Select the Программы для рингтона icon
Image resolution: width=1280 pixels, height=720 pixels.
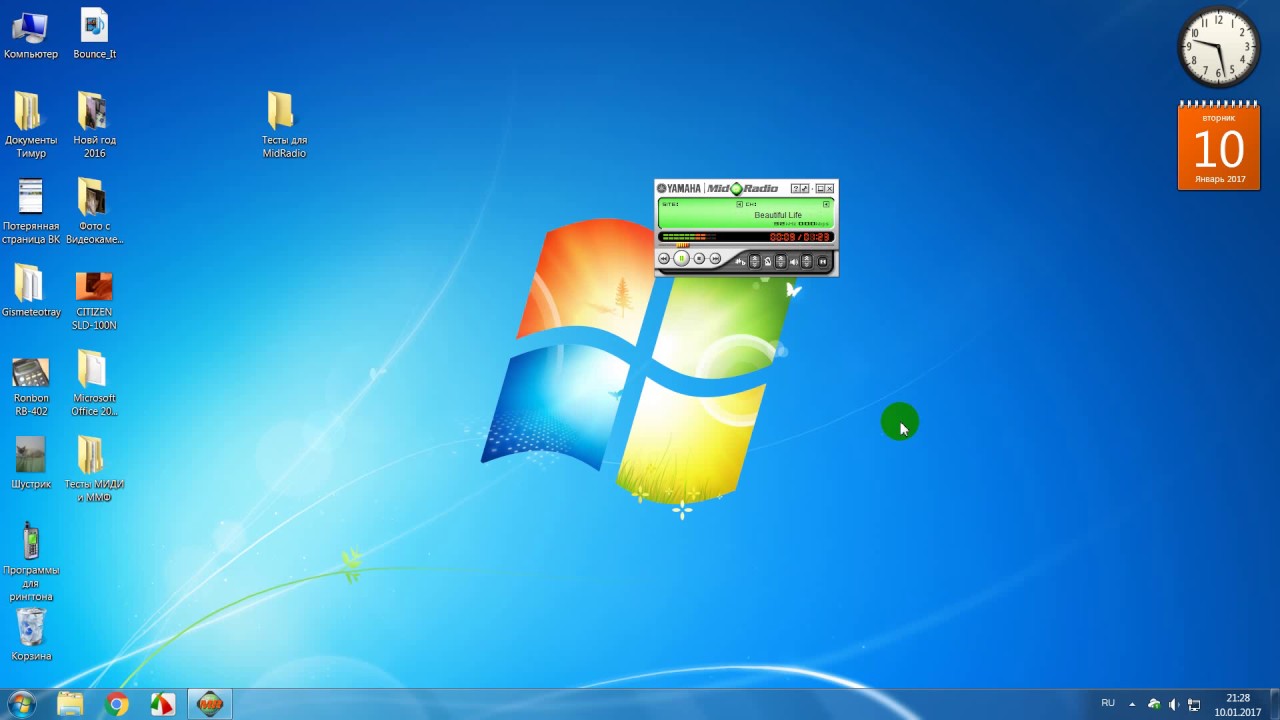[31, 563]
